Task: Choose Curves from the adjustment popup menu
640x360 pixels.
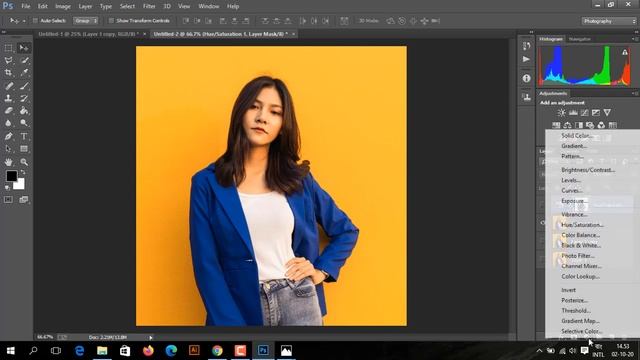Action: click(572, 191)
